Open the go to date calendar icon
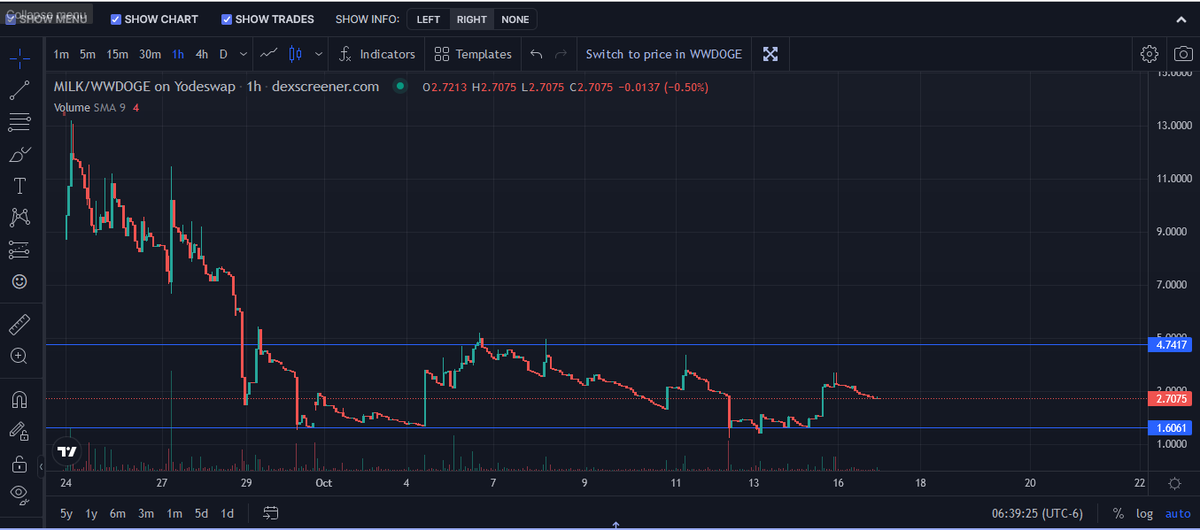 270,513
